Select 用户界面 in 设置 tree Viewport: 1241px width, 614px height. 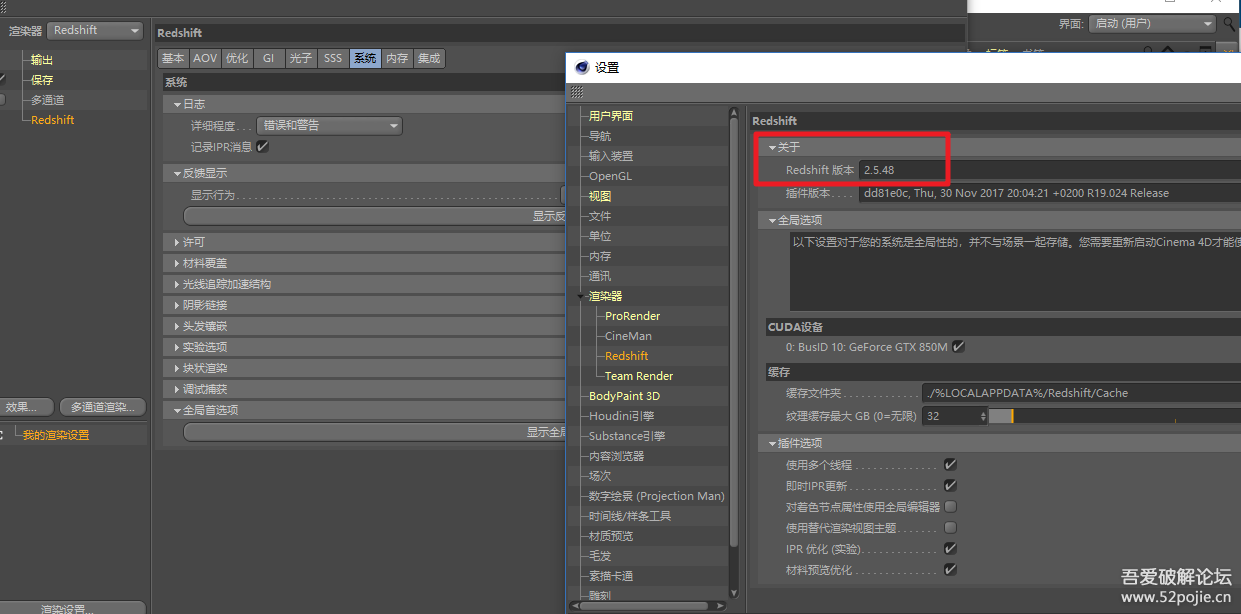click(x=611, y=116)
